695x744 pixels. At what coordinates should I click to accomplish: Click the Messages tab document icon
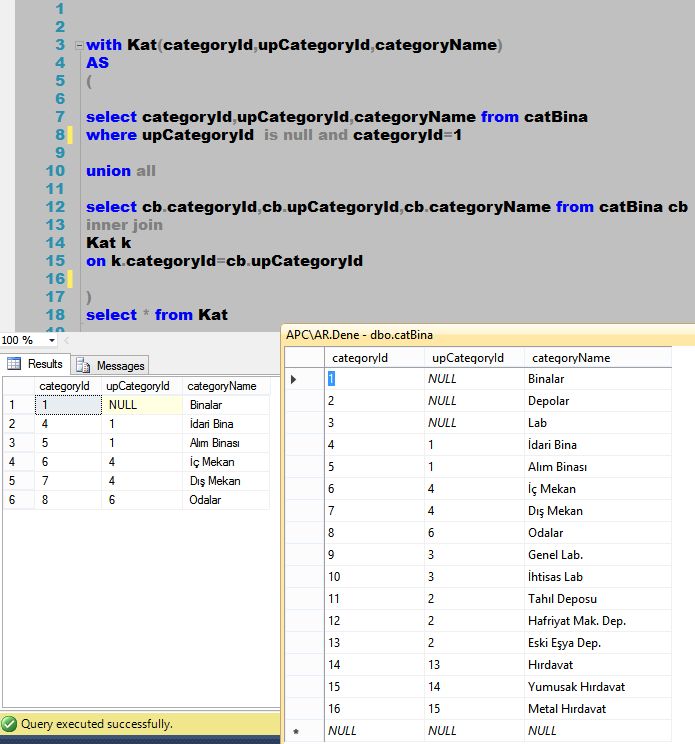pos(83,365)
